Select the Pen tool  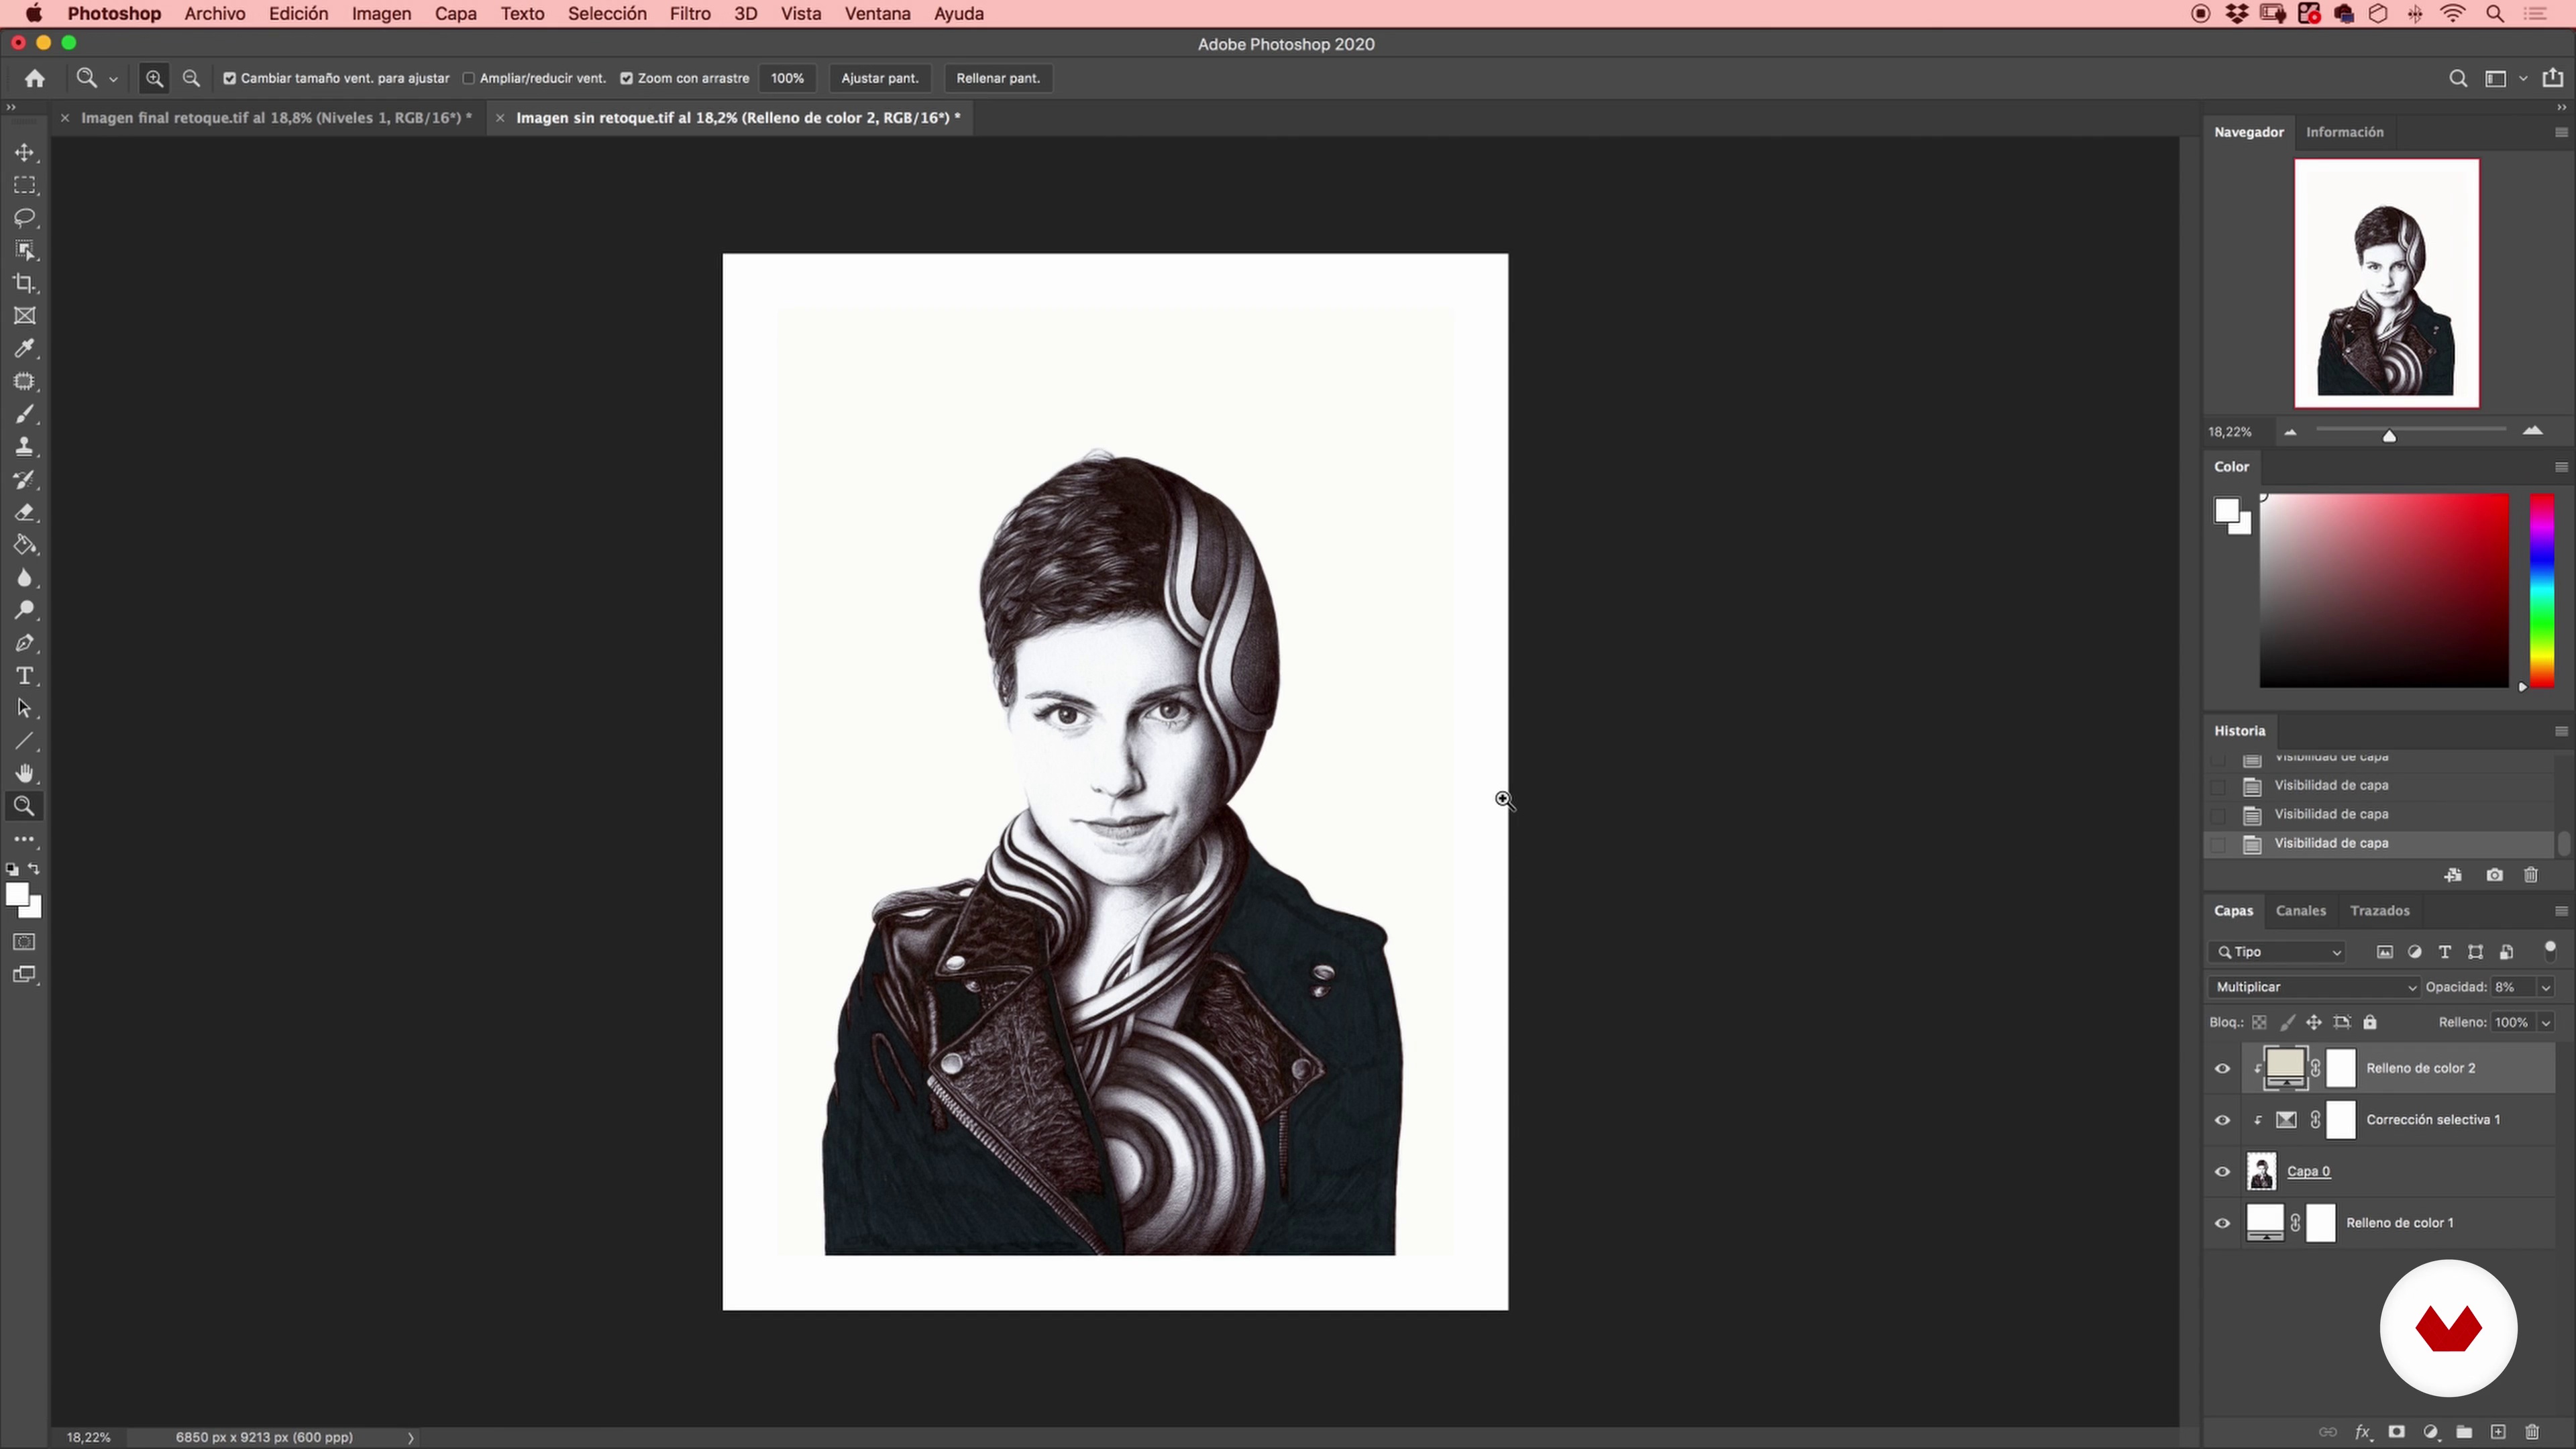pos(24,643)
